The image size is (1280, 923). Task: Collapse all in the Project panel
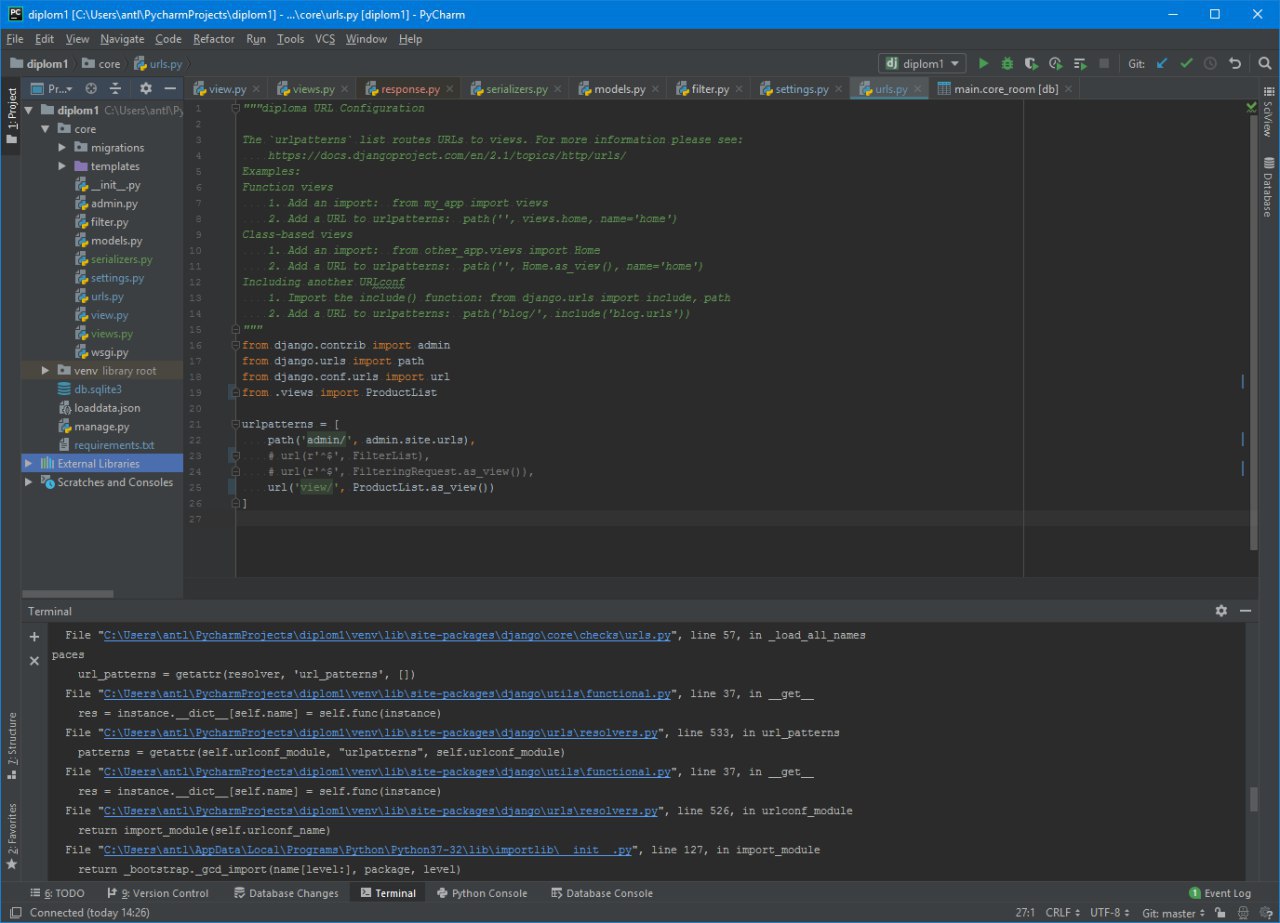(x=115, y=89)
